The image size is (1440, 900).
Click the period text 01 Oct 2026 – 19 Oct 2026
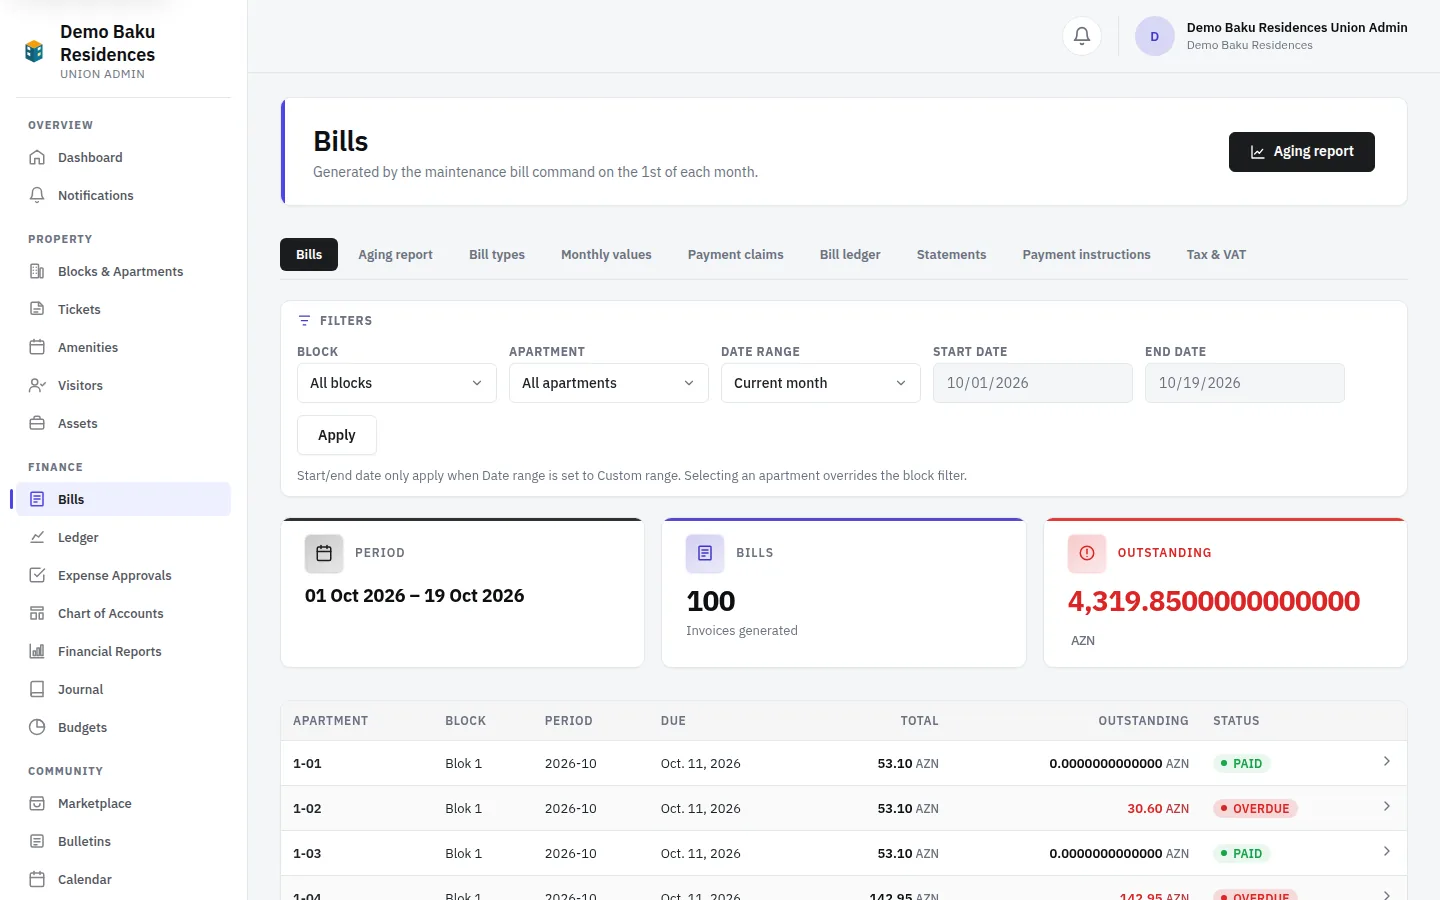(x=414, y=596)
